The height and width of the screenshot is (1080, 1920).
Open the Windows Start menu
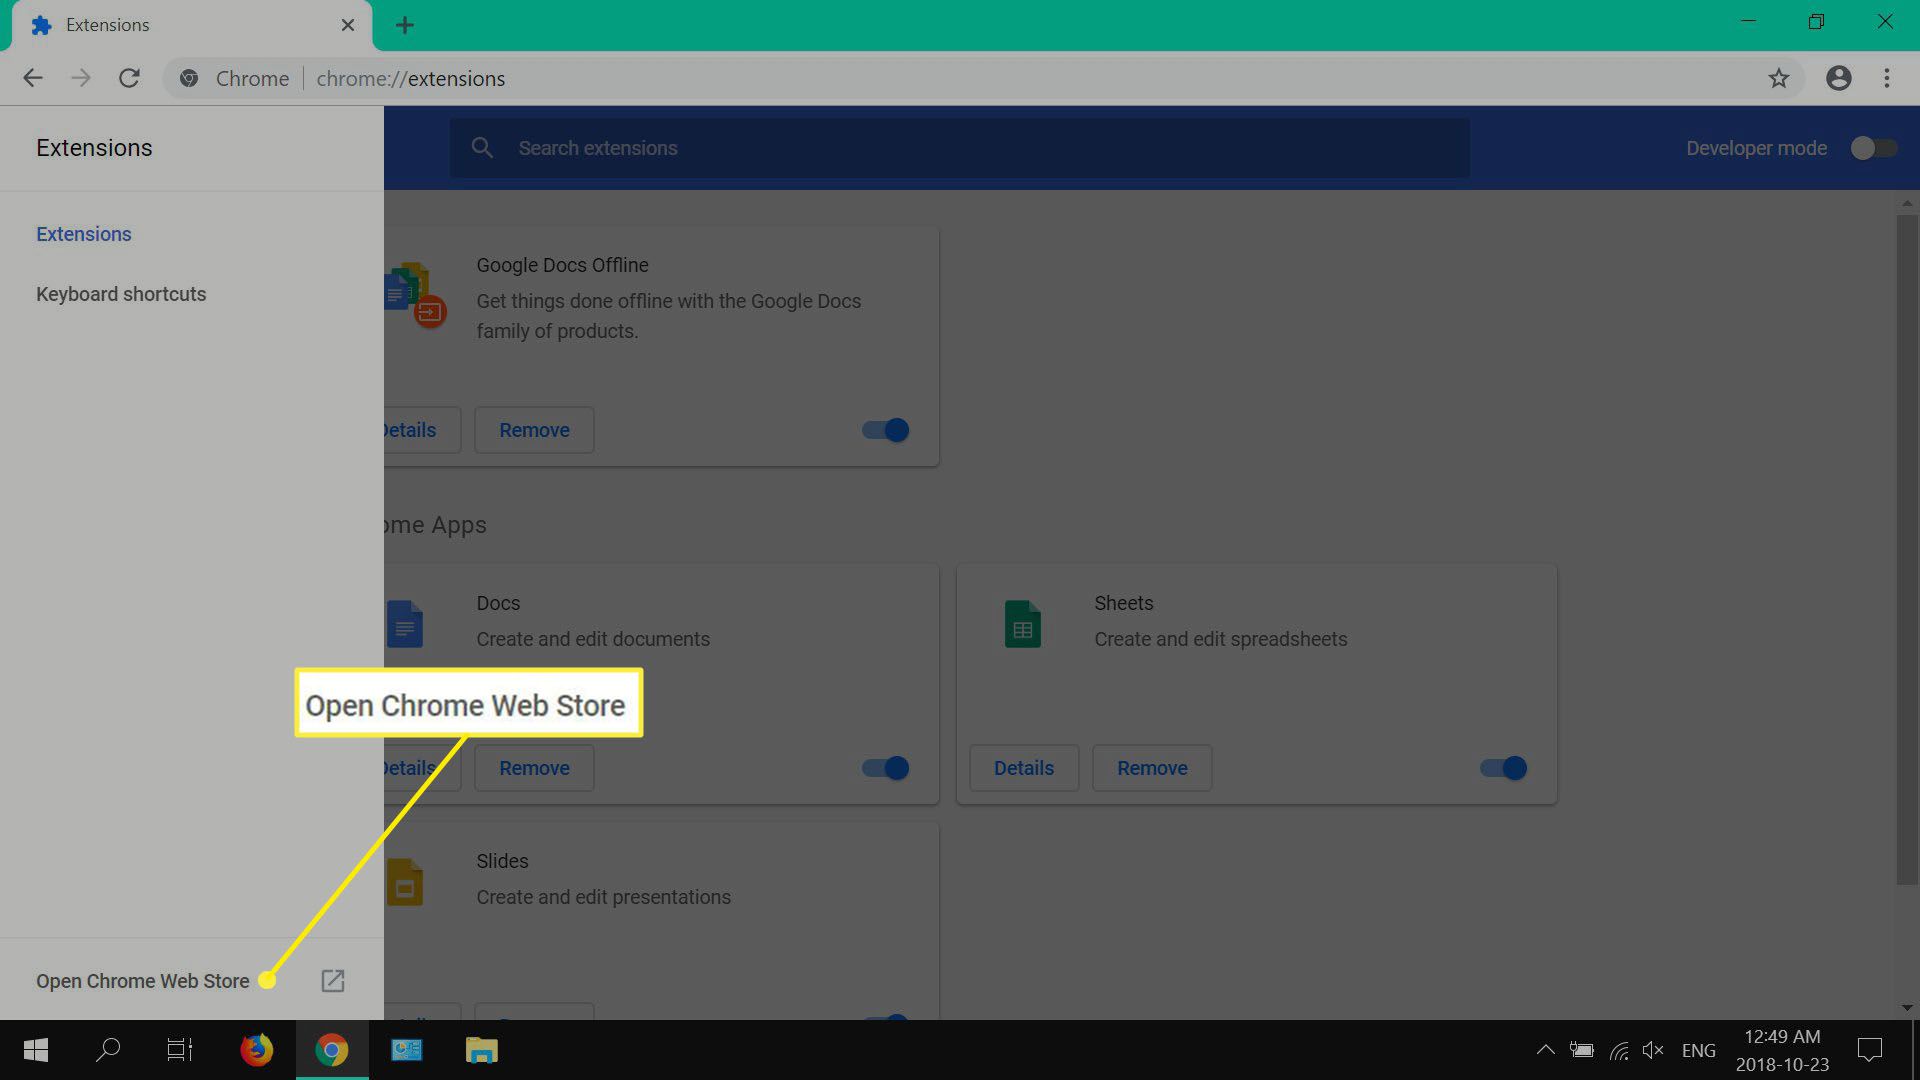point(36,1050)
